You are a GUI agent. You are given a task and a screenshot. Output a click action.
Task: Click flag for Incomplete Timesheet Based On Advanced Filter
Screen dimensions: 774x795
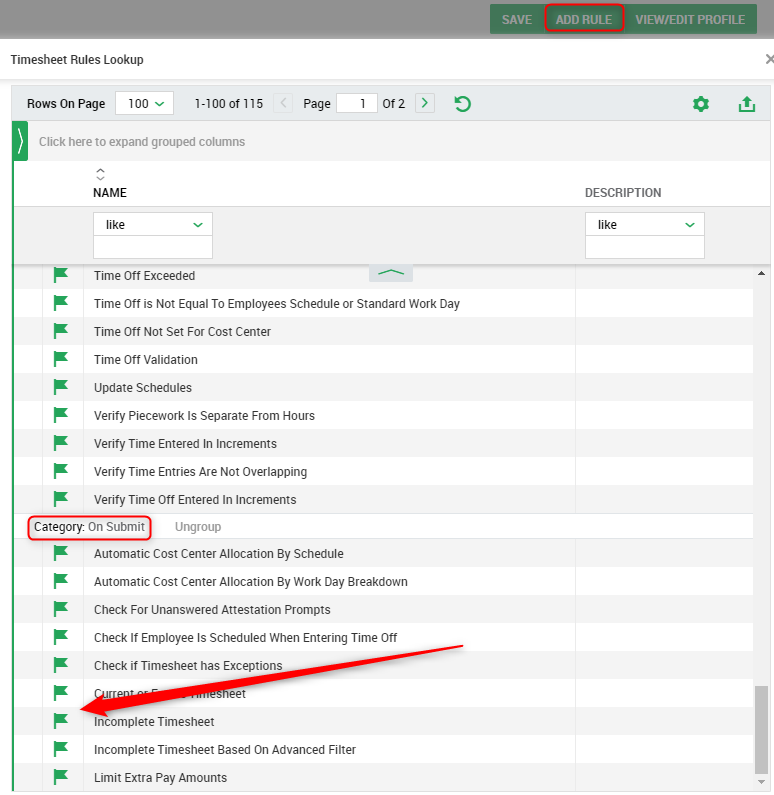(61, 748)
